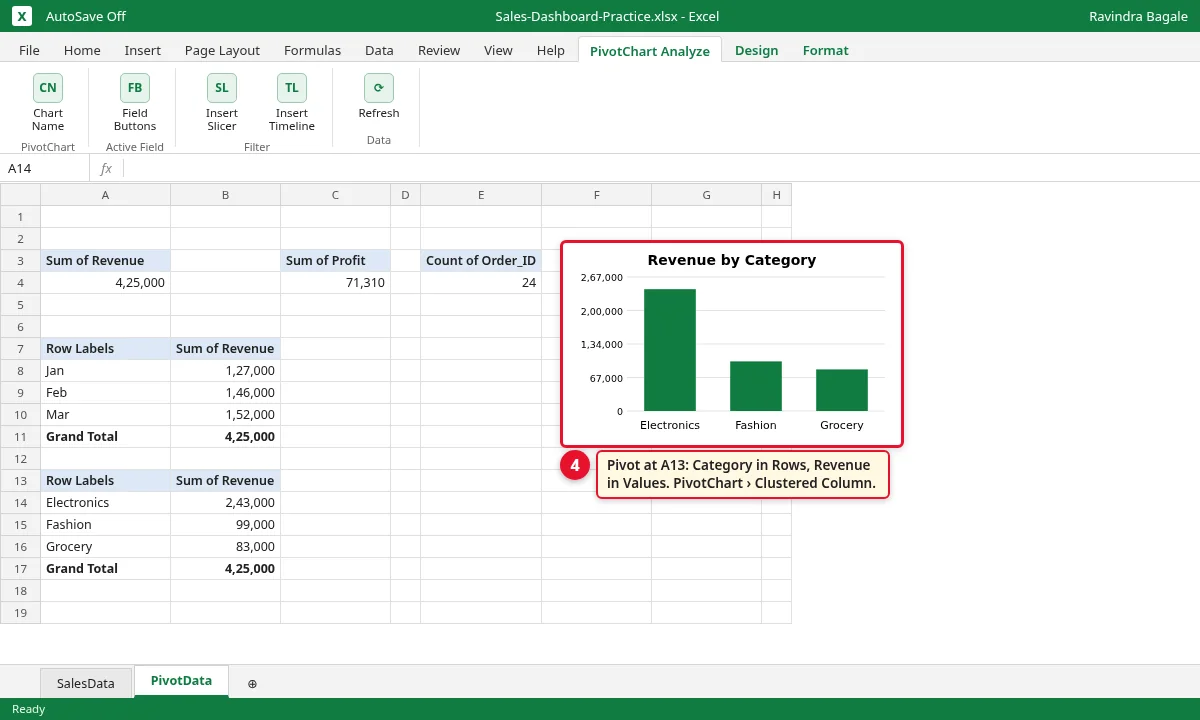
Task: Select the PivotChart Analyze tab
Action: 650,50
